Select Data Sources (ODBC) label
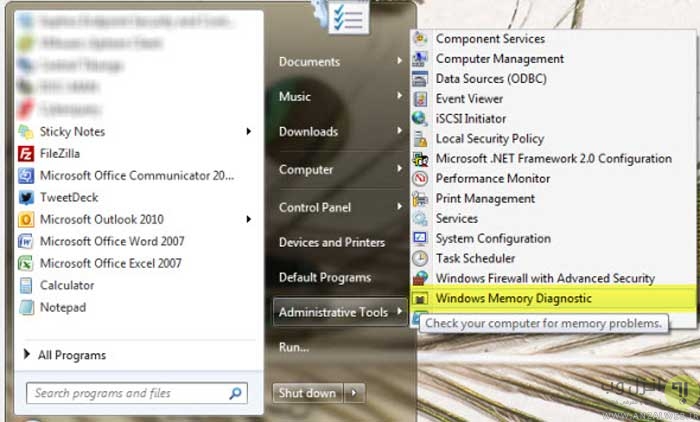Screen dimensions: 700x422 tap(491, 79)
